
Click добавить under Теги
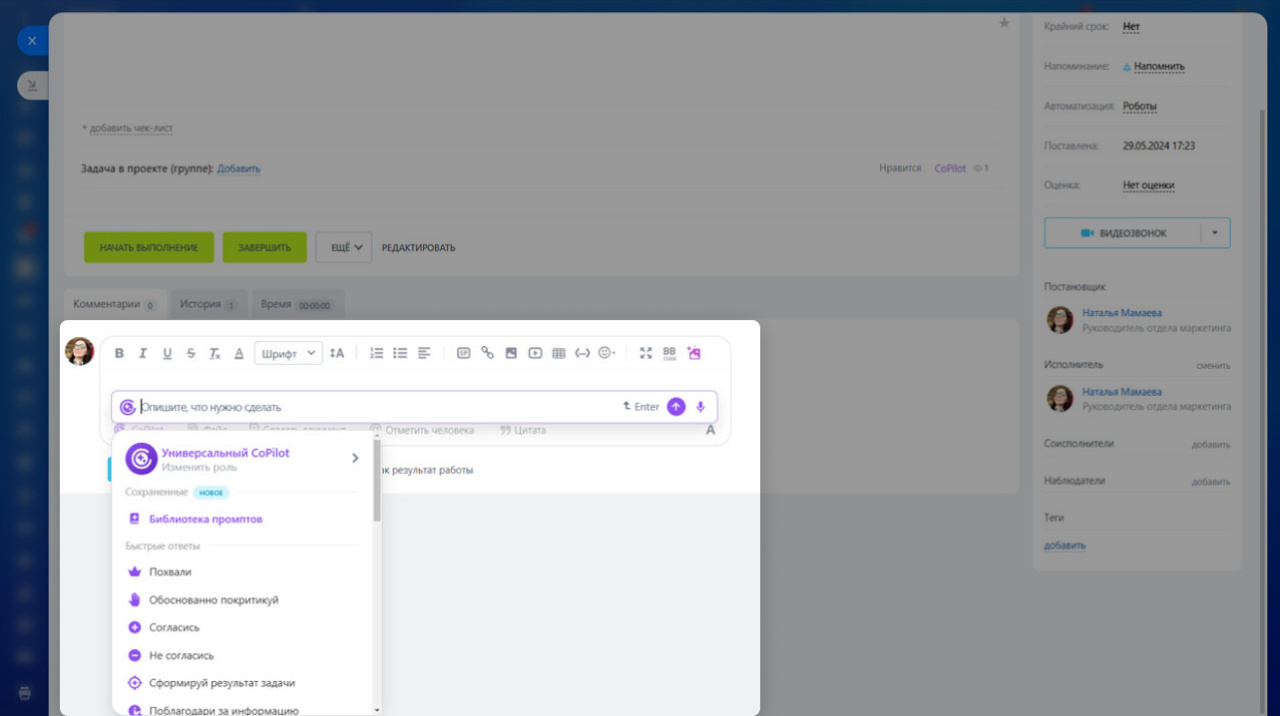tap(1065, 546)
